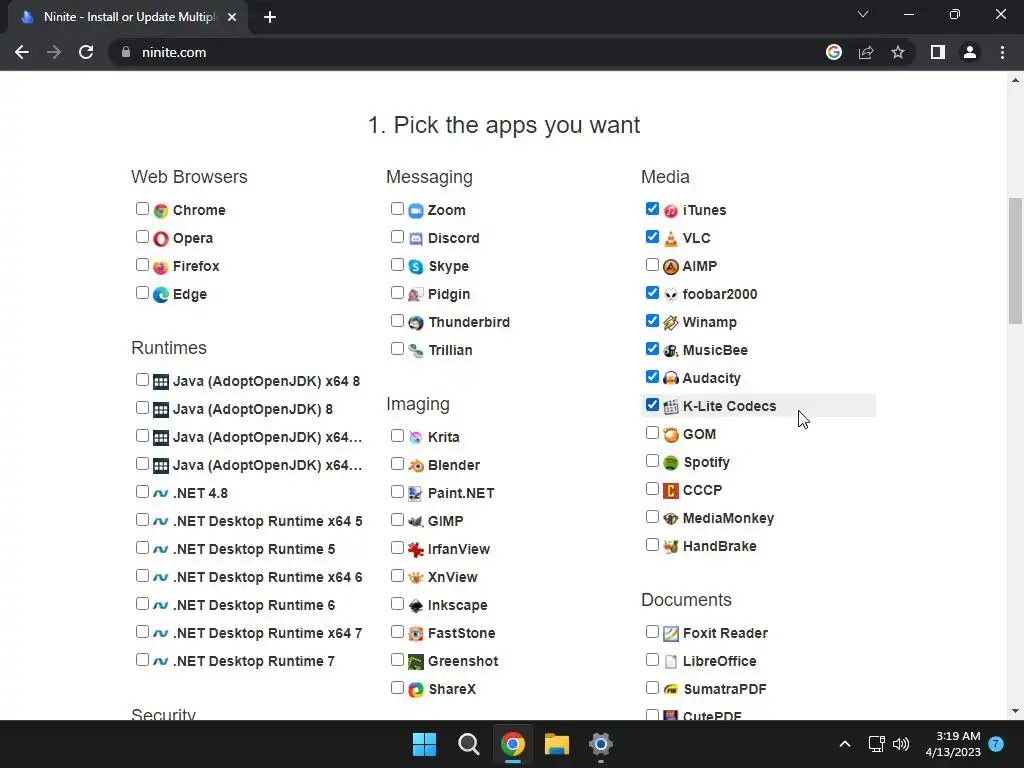Viewport: 1024px width, 768px height.
Task: Click the Paint.NET label
Action: tap(461, 494)
